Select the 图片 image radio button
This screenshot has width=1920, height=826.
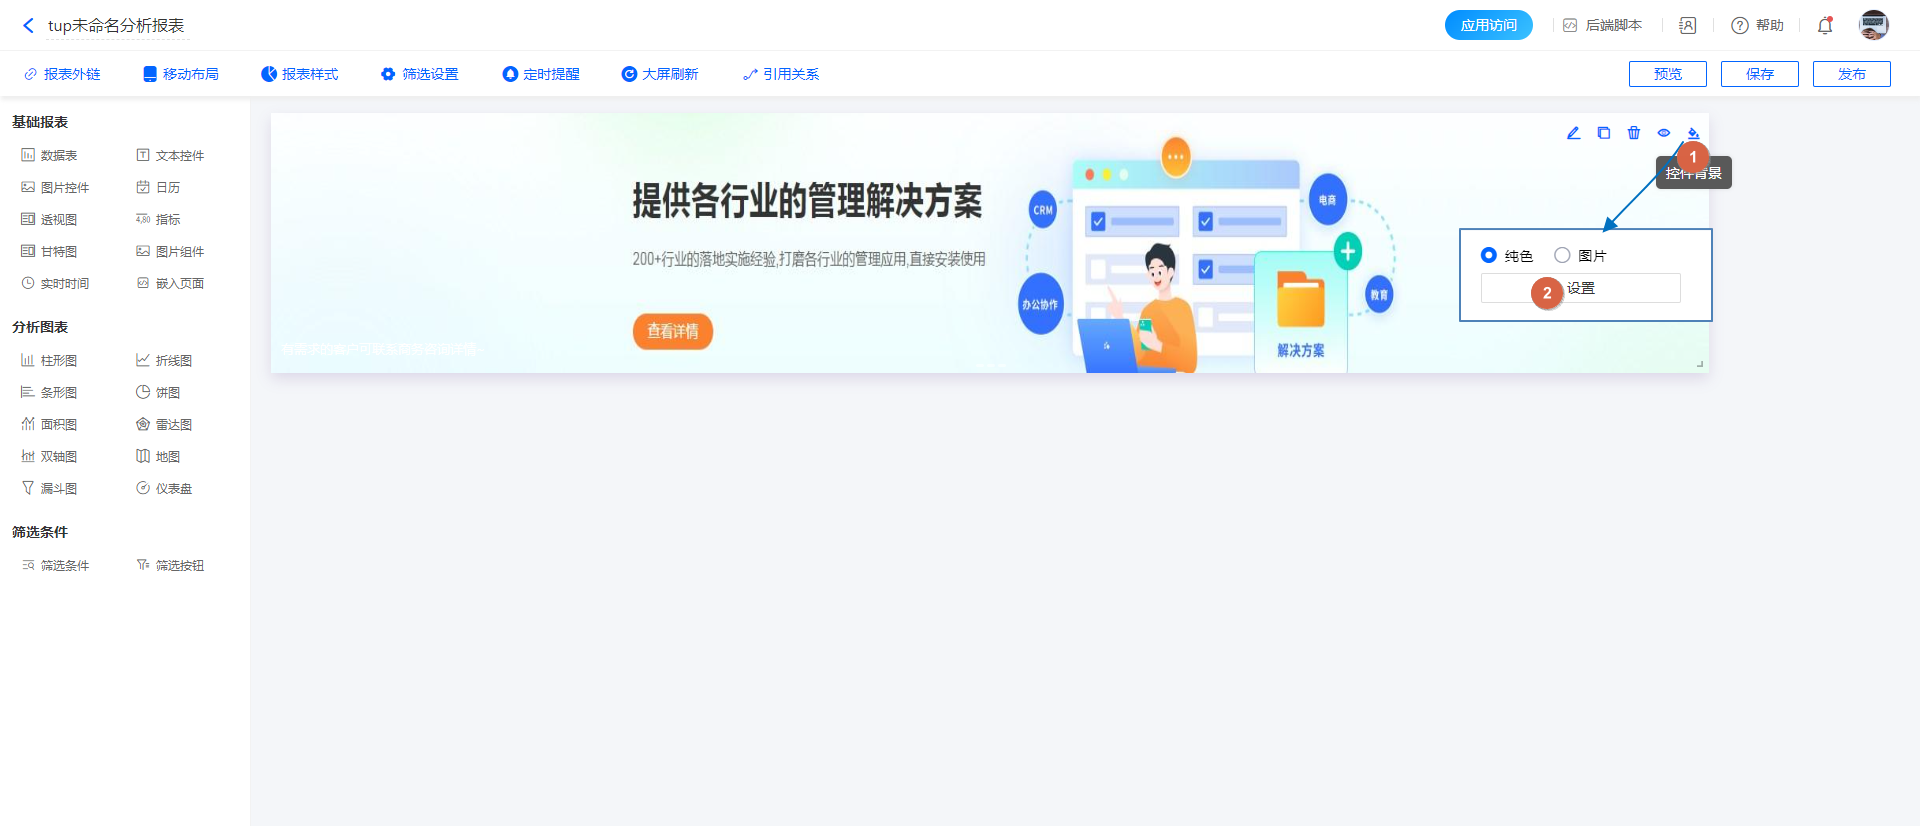pyautogui.click(x=1562, y=256)
